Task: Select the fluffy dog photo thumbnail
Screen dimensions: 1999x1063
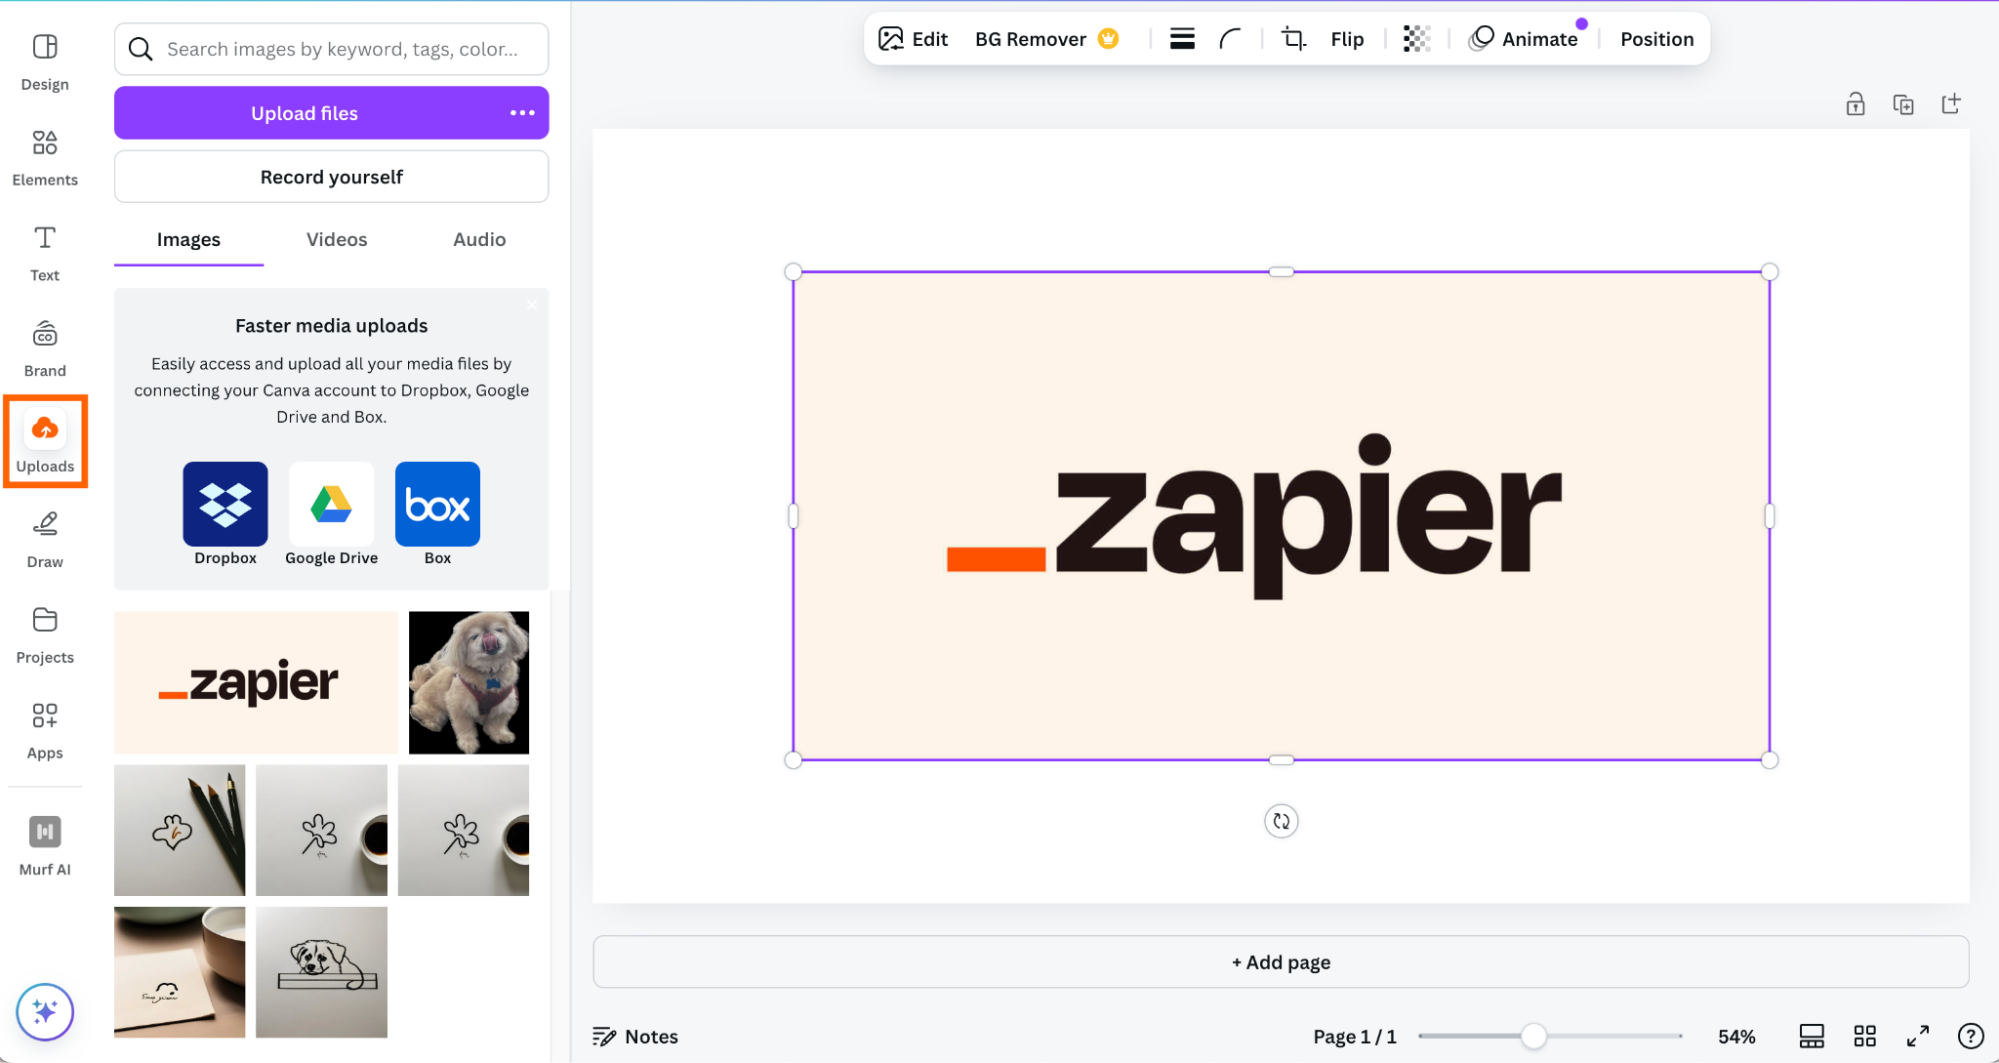Action: pyautogui.click(x=469, y=682)
